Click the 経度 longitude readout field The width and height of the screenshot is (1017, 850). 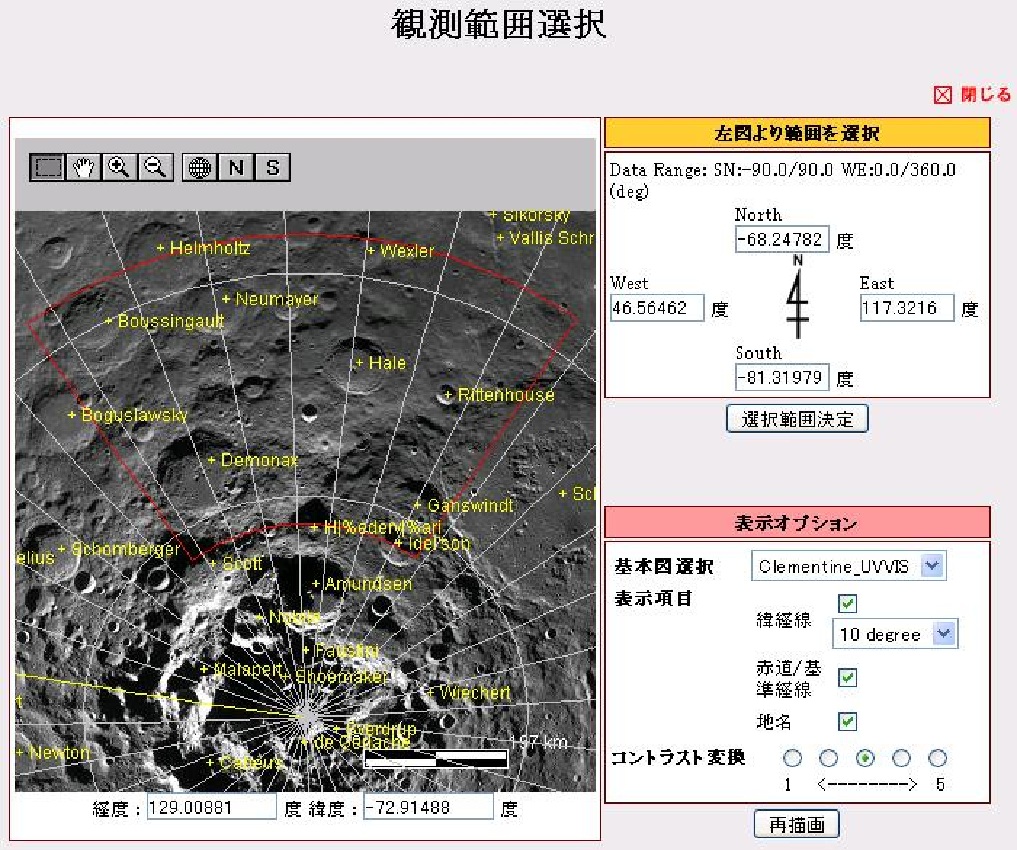coord(211,807)
